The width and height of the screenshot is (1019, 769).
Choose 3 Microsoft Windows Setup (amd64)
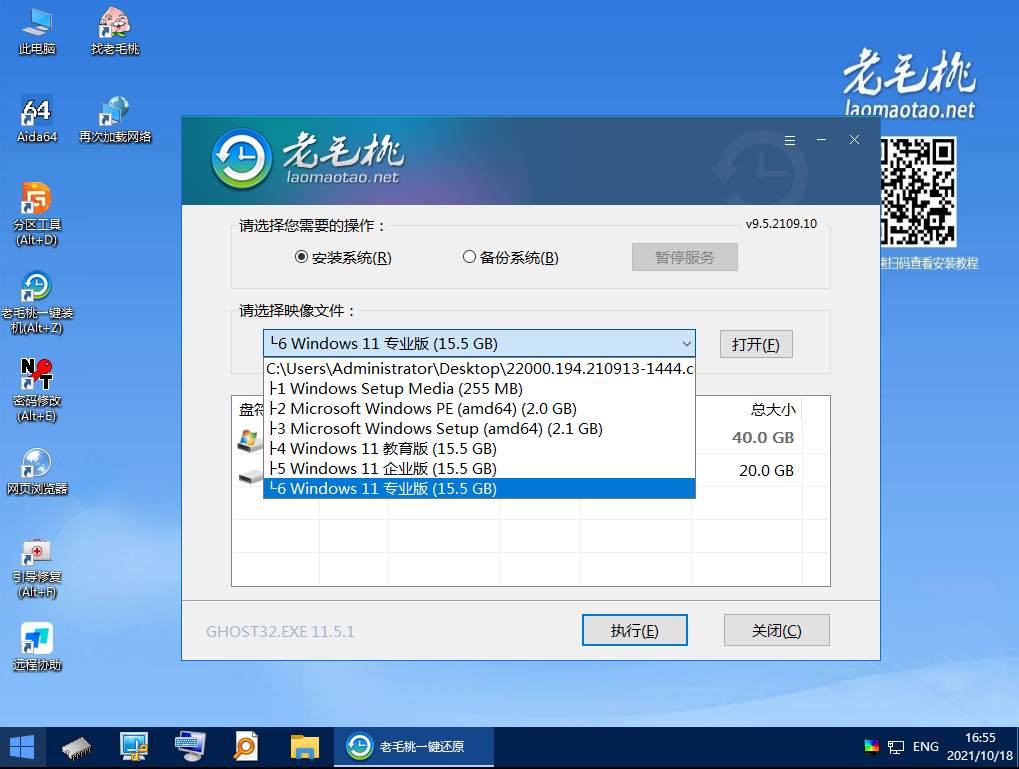[x=480, y=429]
